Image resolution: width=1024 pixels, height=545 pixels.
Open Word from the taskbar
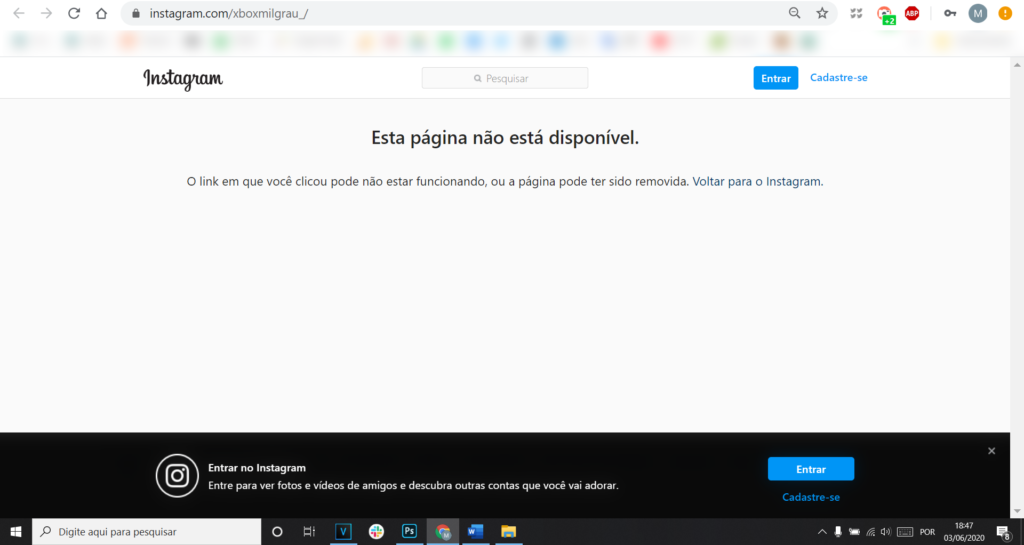(x=475, y=531)
